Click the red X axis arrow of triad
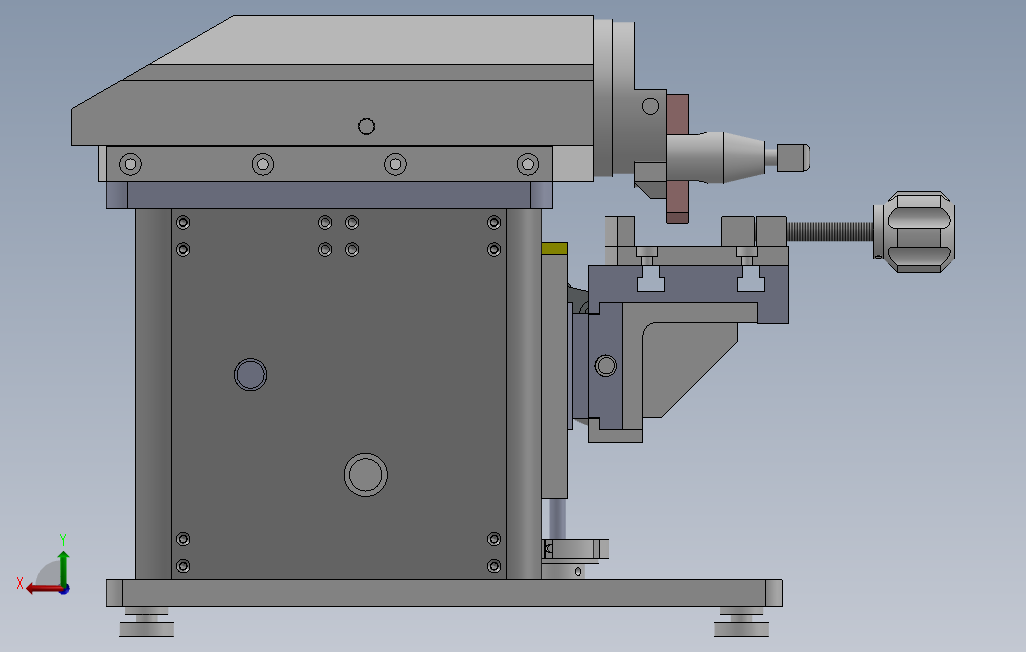Screen dimensions: 1026x652 click(43, 589)
